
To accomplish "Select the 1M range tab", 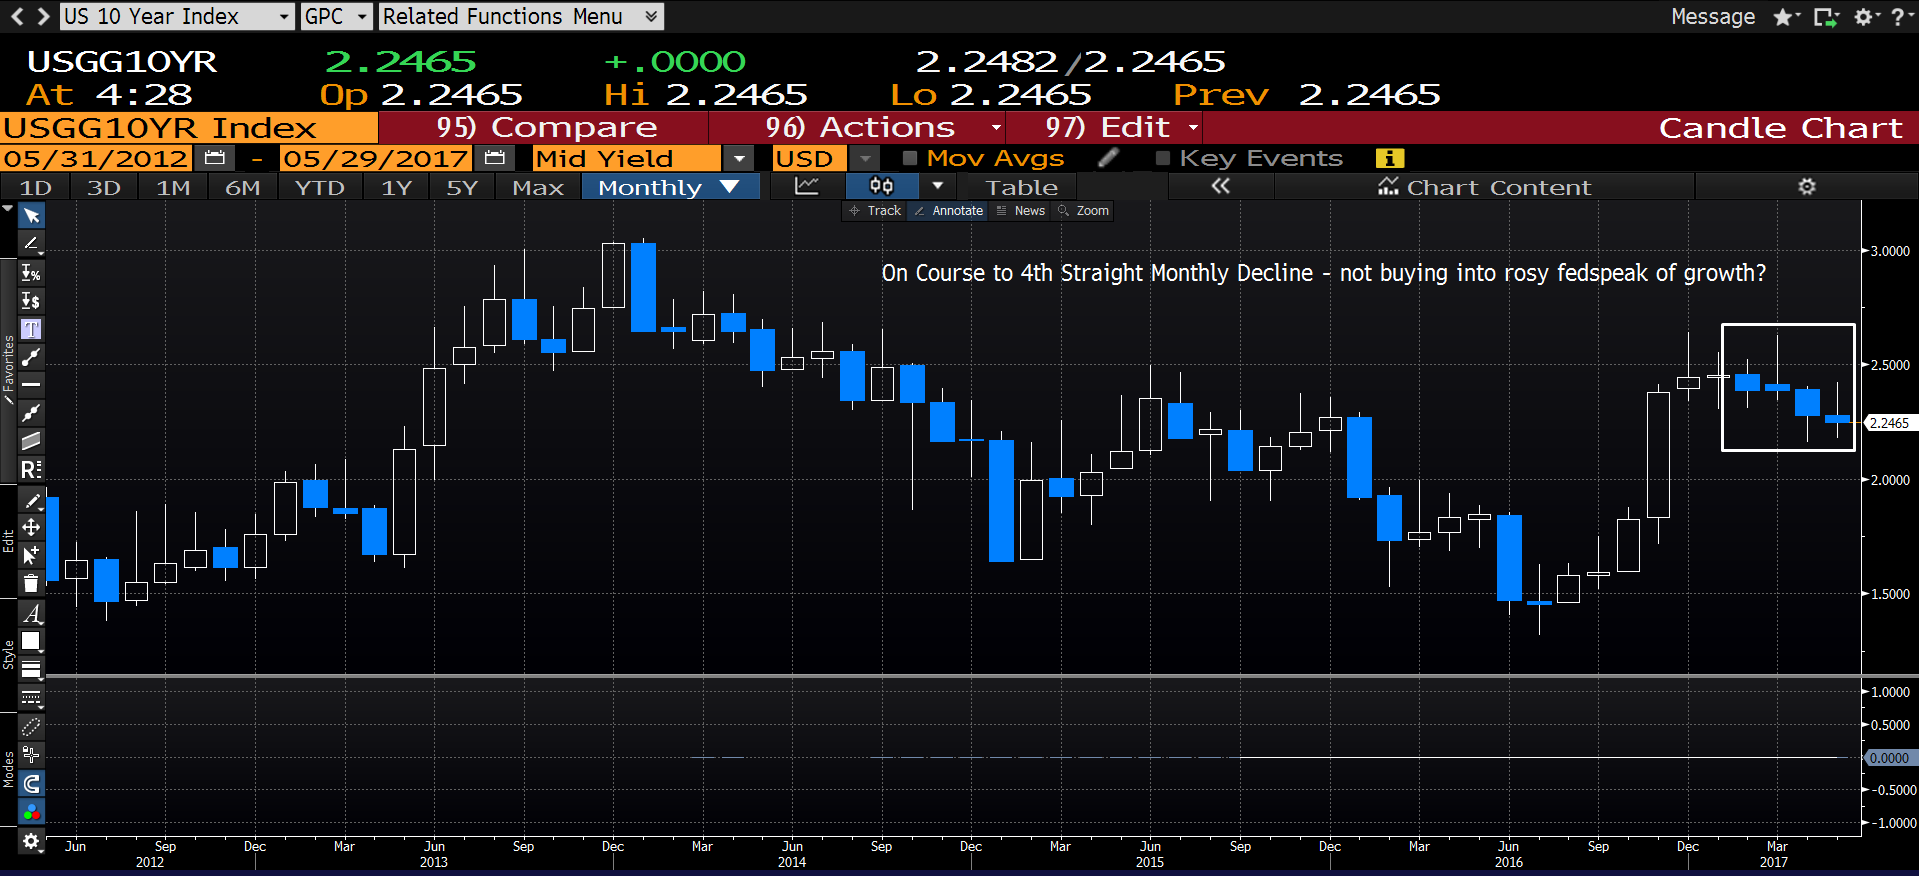I will tap(173, 187).
